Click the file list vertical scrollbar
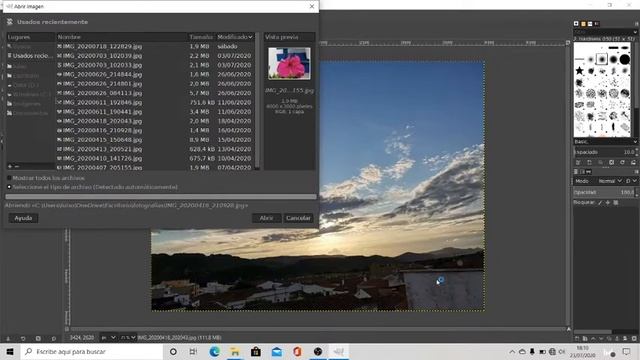 (257, 101)
